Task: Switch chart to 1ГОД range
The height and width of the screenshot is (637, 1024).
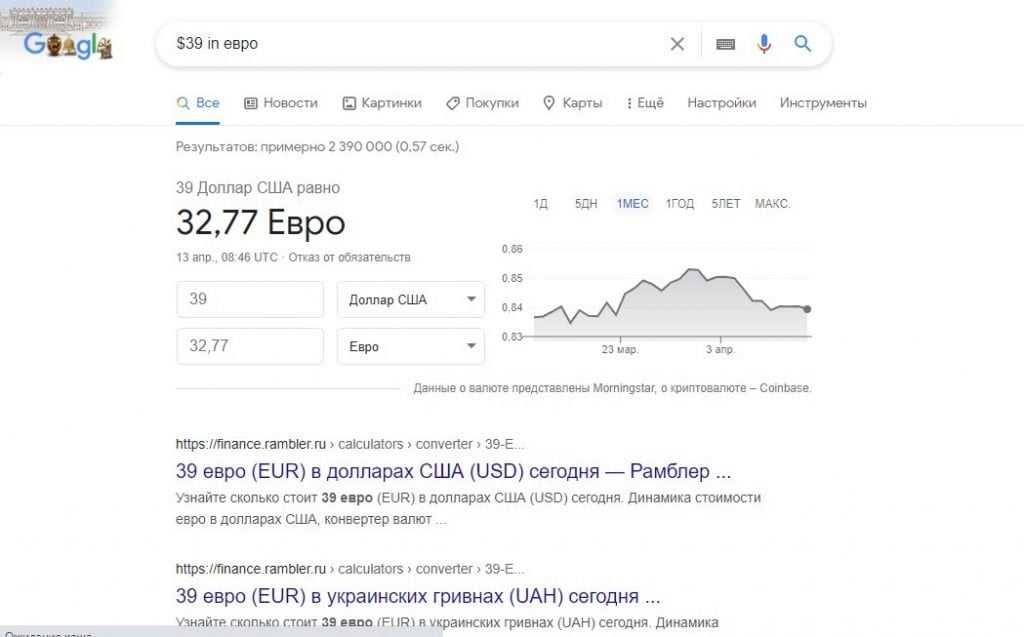Action: click(680, 204)
